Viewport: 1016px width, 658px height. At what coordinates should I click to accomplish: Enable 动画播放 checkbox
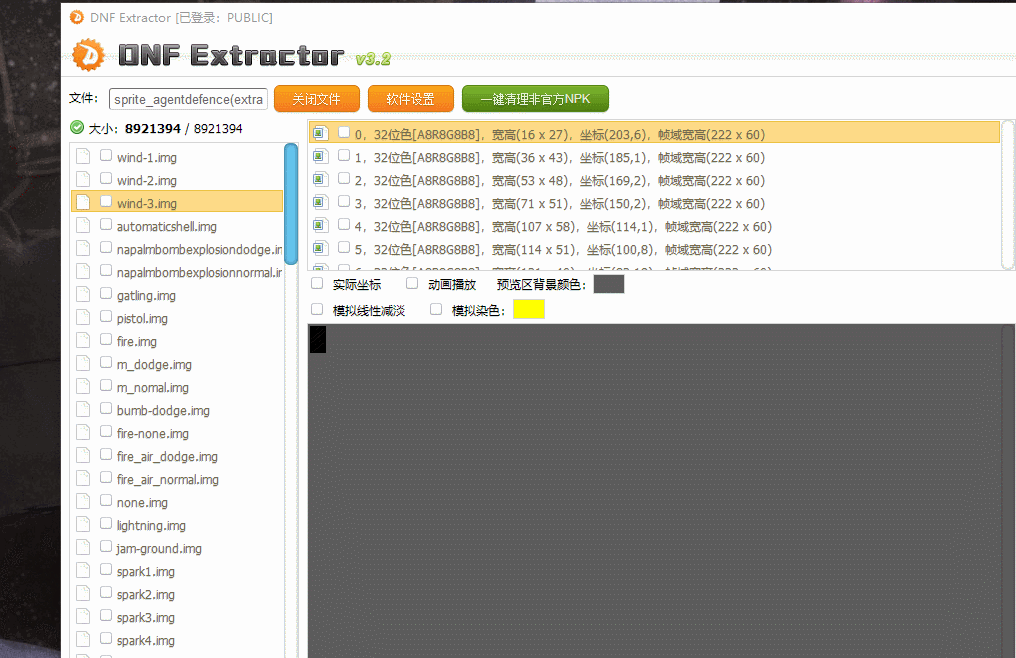[412, 283]
